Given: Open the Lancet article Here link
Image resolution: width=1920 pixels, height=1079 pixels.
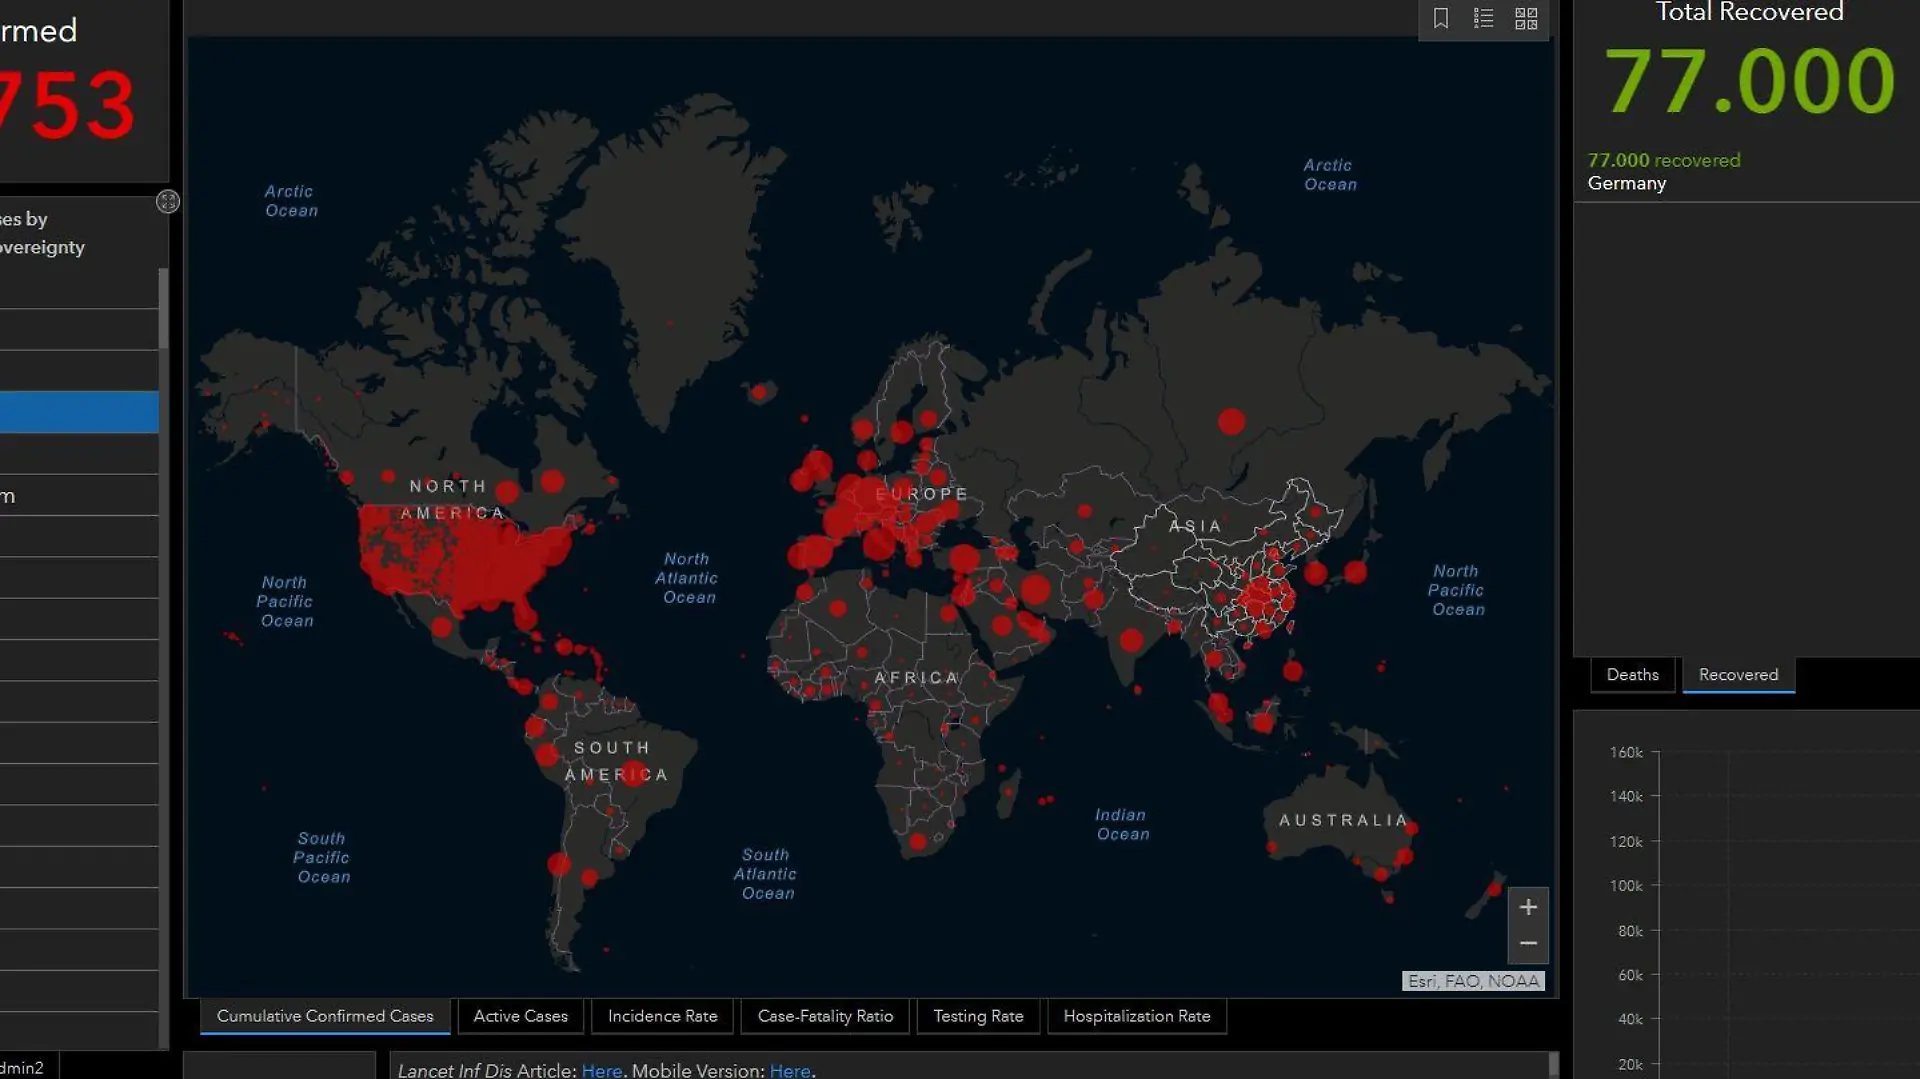Looking at the screenshot, I should (x=602, y=1070).
